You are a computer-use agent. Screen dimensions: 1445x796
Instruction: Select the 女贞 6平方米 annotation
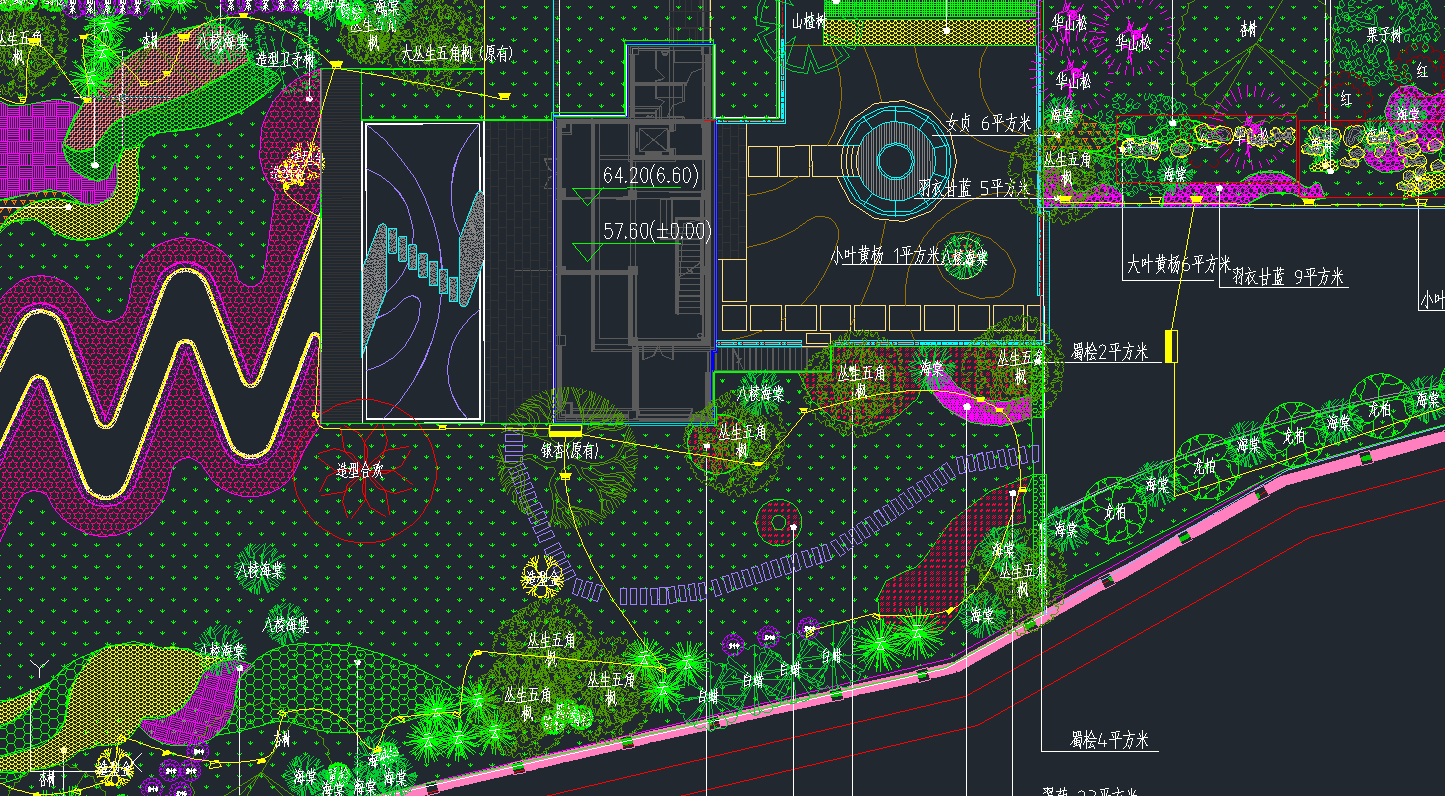tap(988, 123)
